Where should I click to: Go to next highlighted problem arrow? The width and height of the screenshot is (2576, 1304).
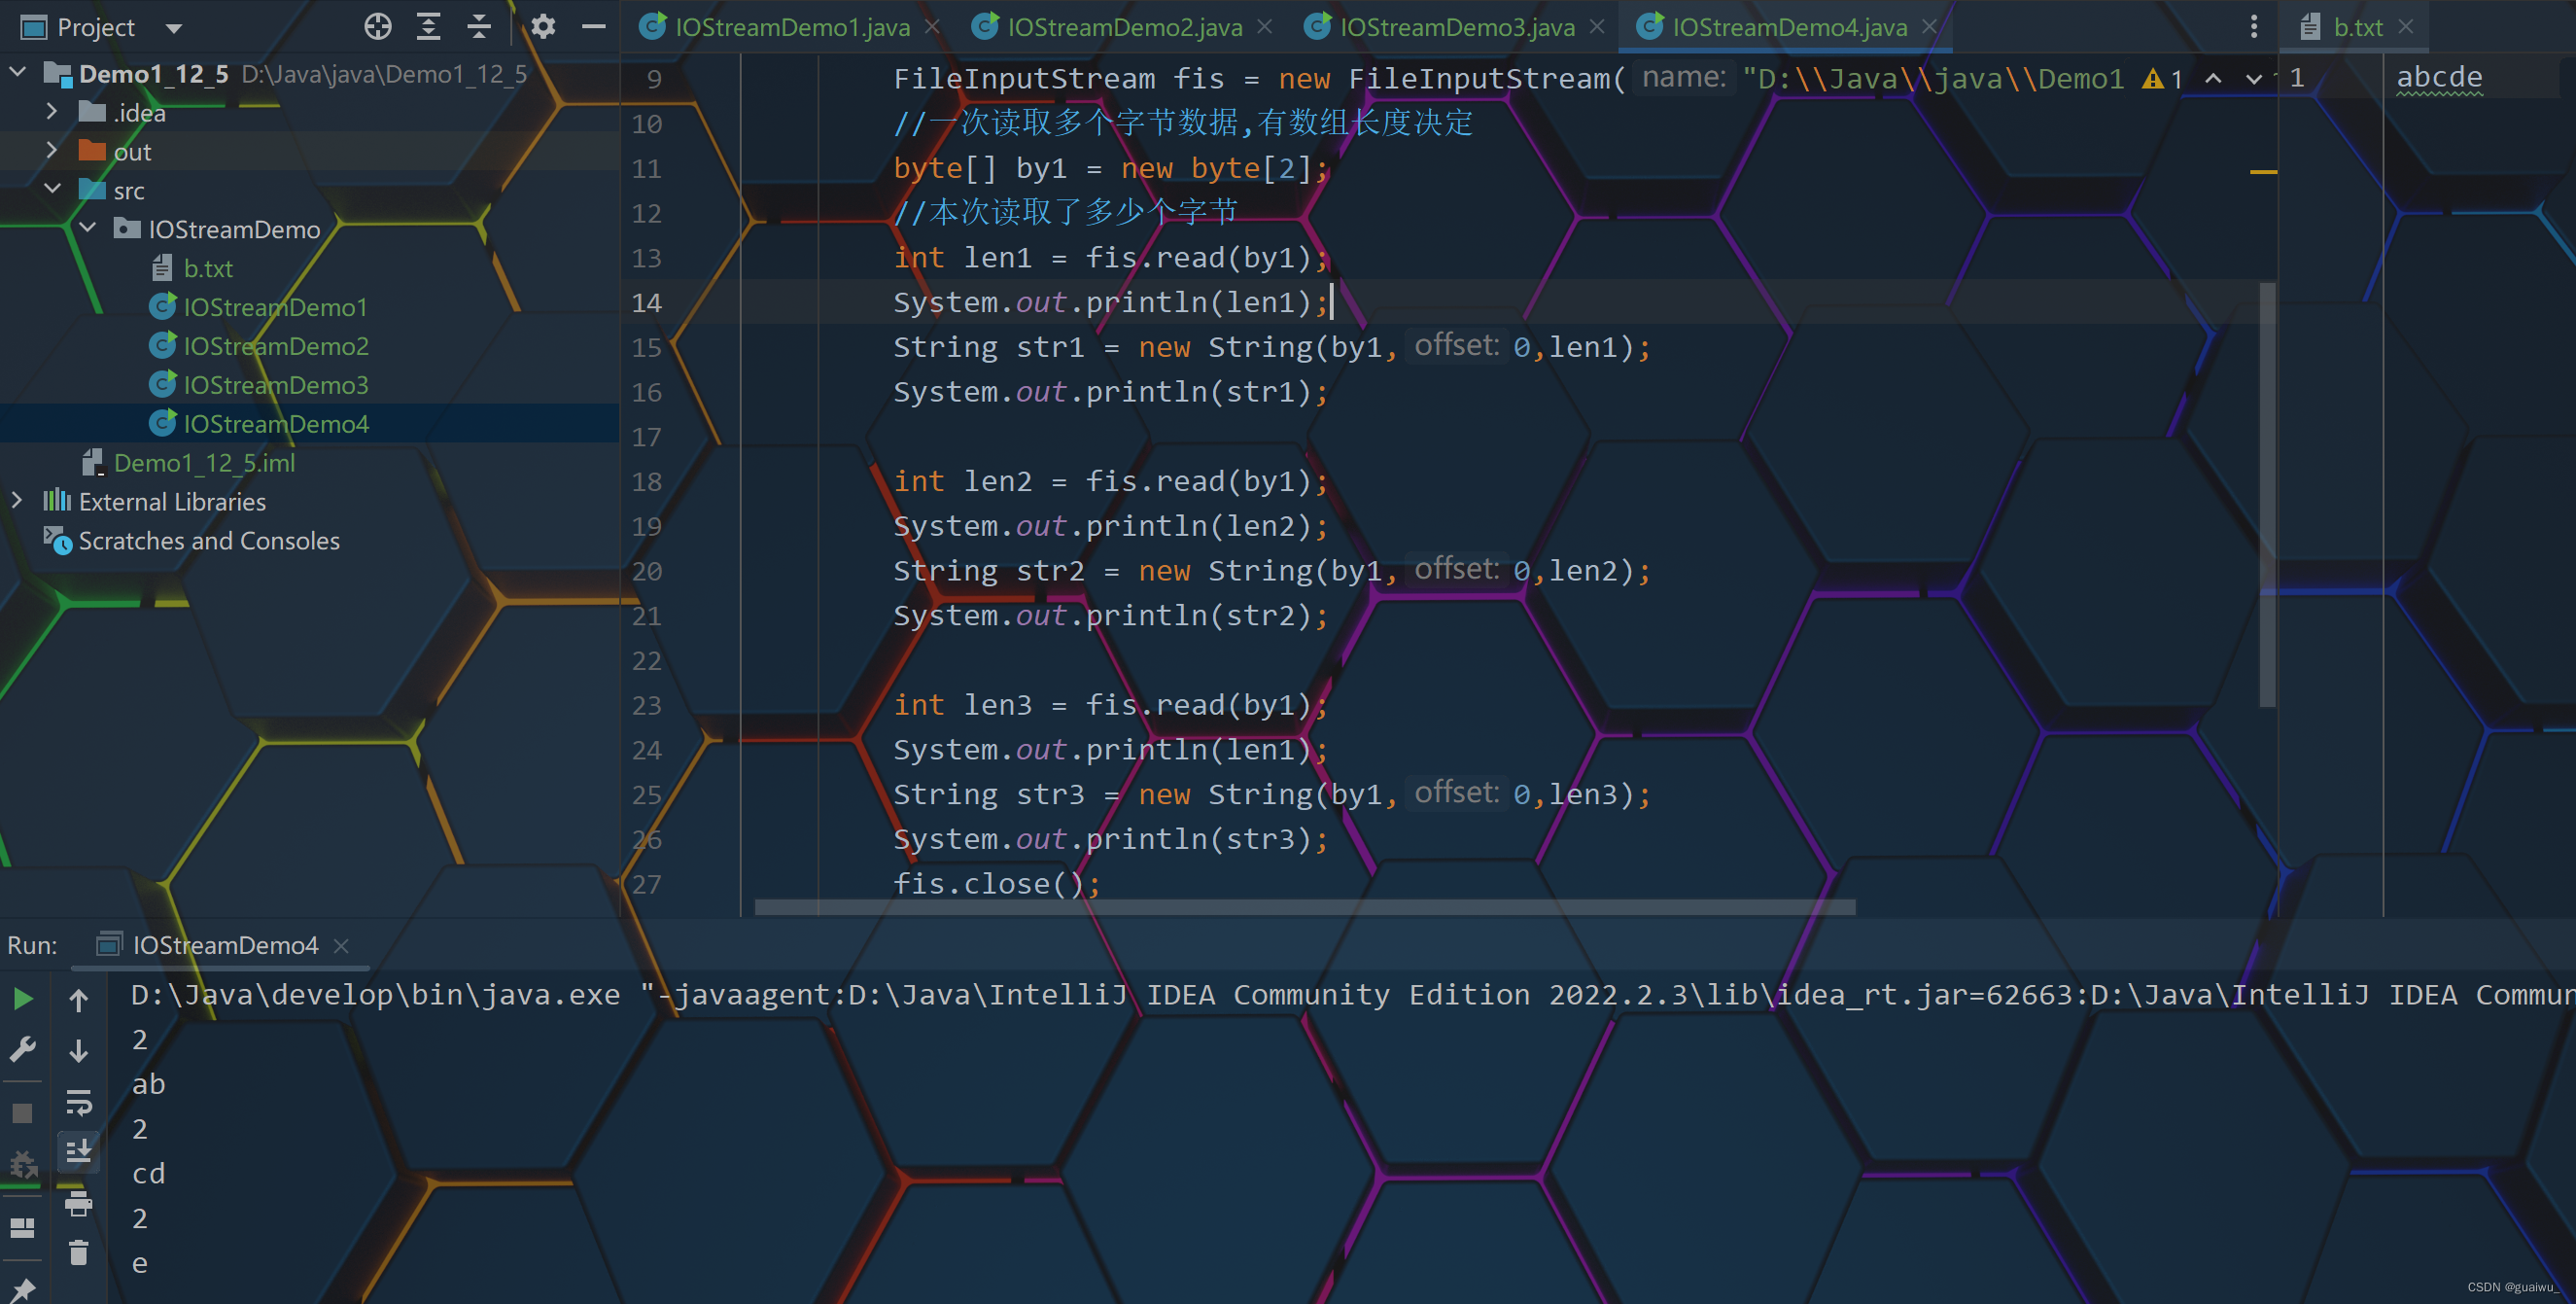pos(2253,78)
